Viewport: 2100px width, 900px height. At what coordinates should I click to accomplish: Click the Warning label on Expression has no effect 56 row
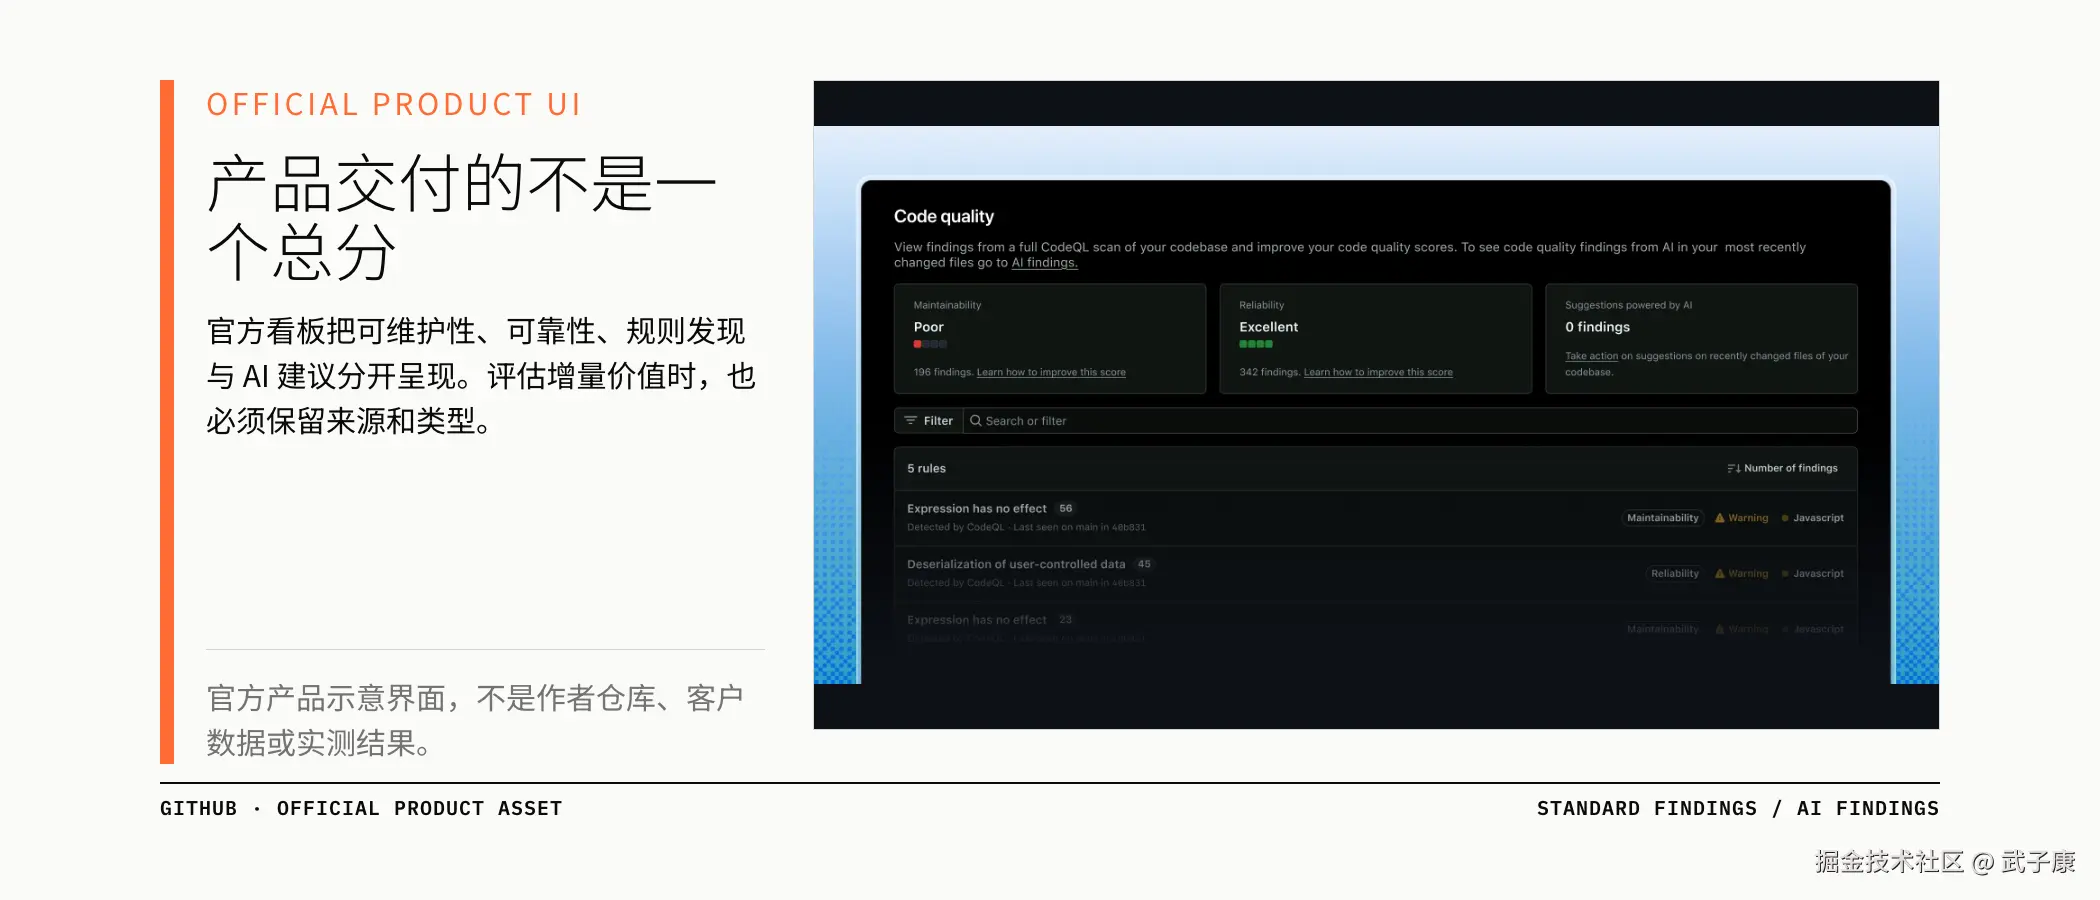tap(1749, 518)
